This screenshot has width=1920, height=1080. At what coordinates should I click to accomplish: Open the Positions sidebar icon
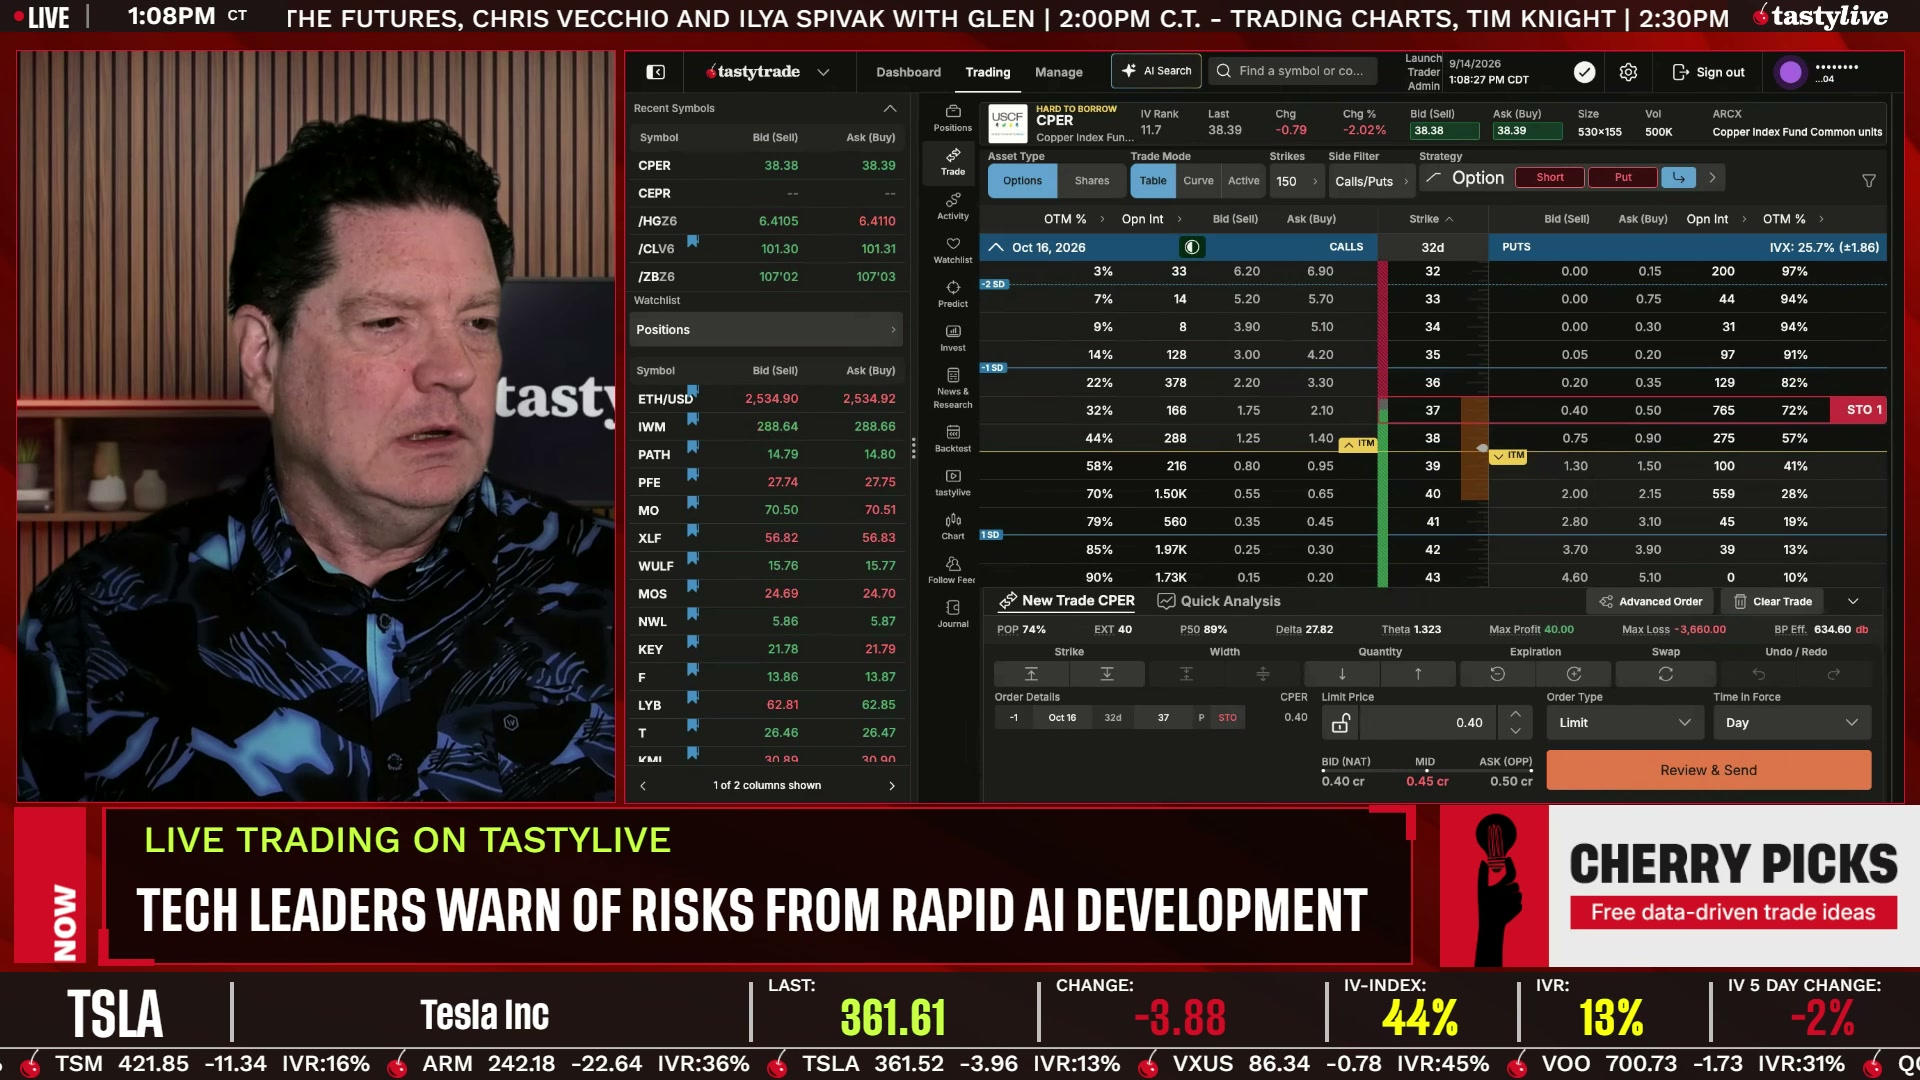coord(952,118)
